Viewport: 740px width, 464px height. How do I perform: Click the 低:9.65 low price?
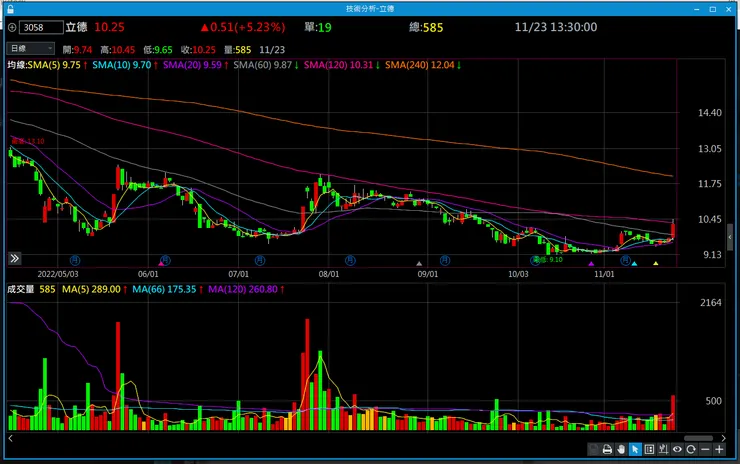tap(158, 50)
